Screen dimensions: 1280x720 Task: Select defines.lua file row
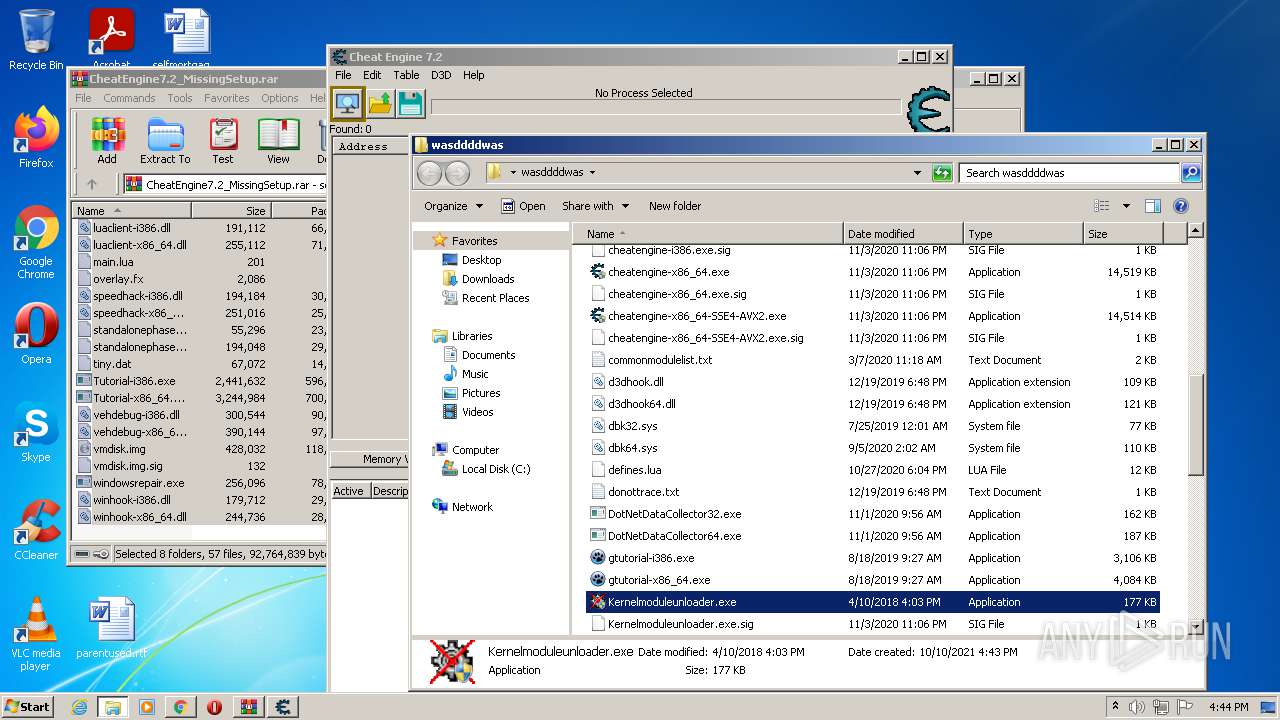pyautogui.click(x=873, y=470)
